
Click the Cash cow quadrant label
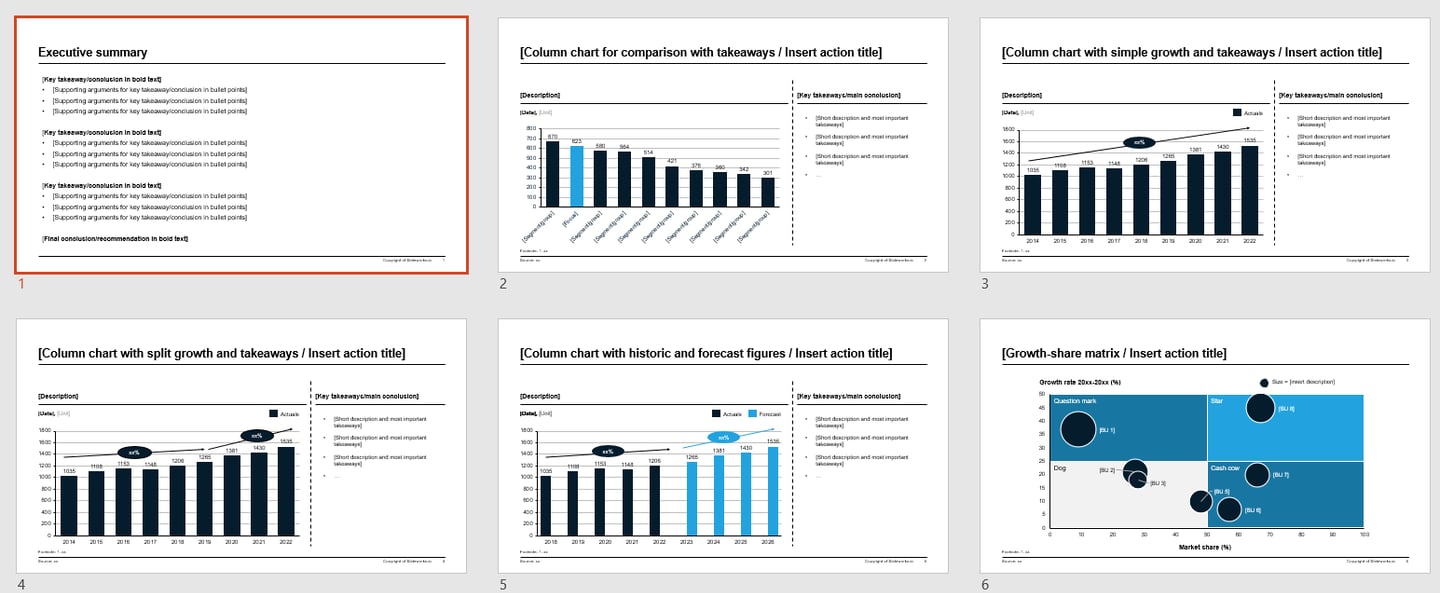pyautogui.click(x=1225, y=468)
